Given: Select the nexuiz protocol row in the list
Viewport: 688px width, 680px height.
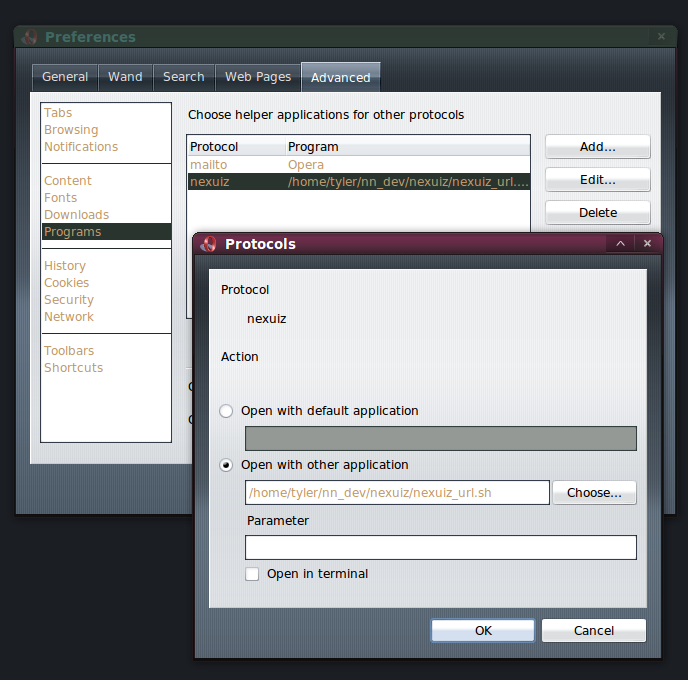Looking at the screenshot, I should [358, 182].
